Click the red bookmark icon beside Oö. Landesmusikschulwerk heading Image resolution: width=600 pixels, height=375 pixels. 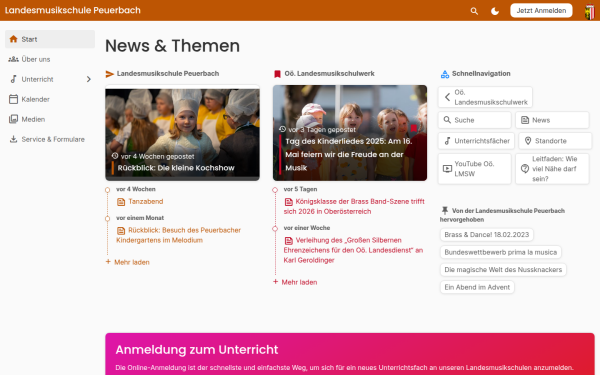tap(277, 74)
